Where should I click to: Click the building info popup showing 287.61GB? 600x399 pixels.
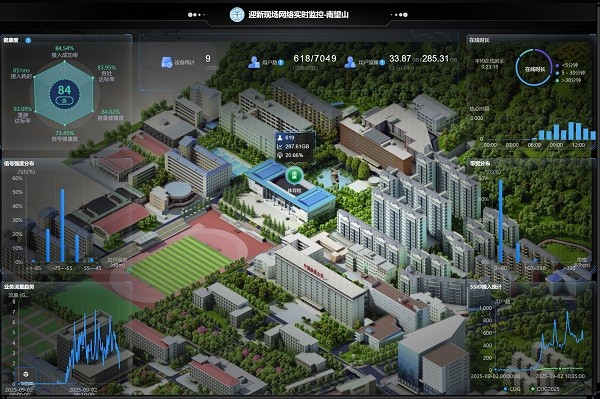295,147
